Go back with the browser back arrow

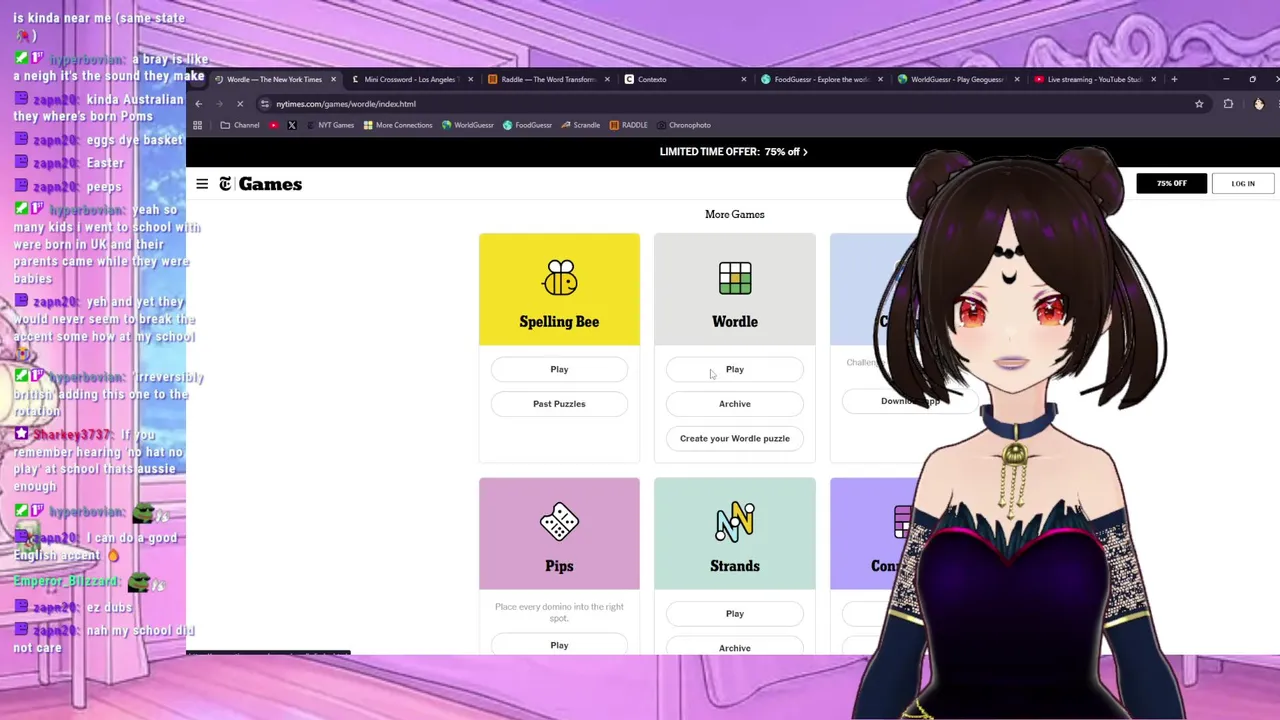point(199,104)
